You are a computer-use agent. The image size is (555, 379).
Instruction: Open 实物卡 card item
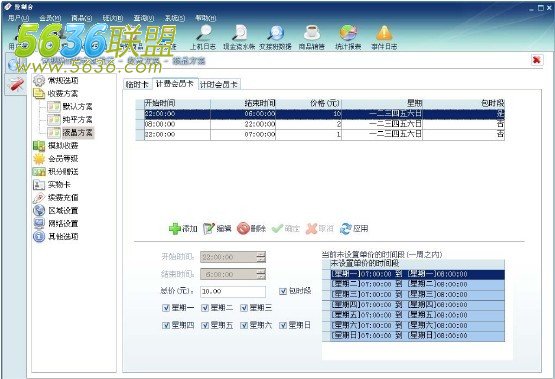coord(52,185)
